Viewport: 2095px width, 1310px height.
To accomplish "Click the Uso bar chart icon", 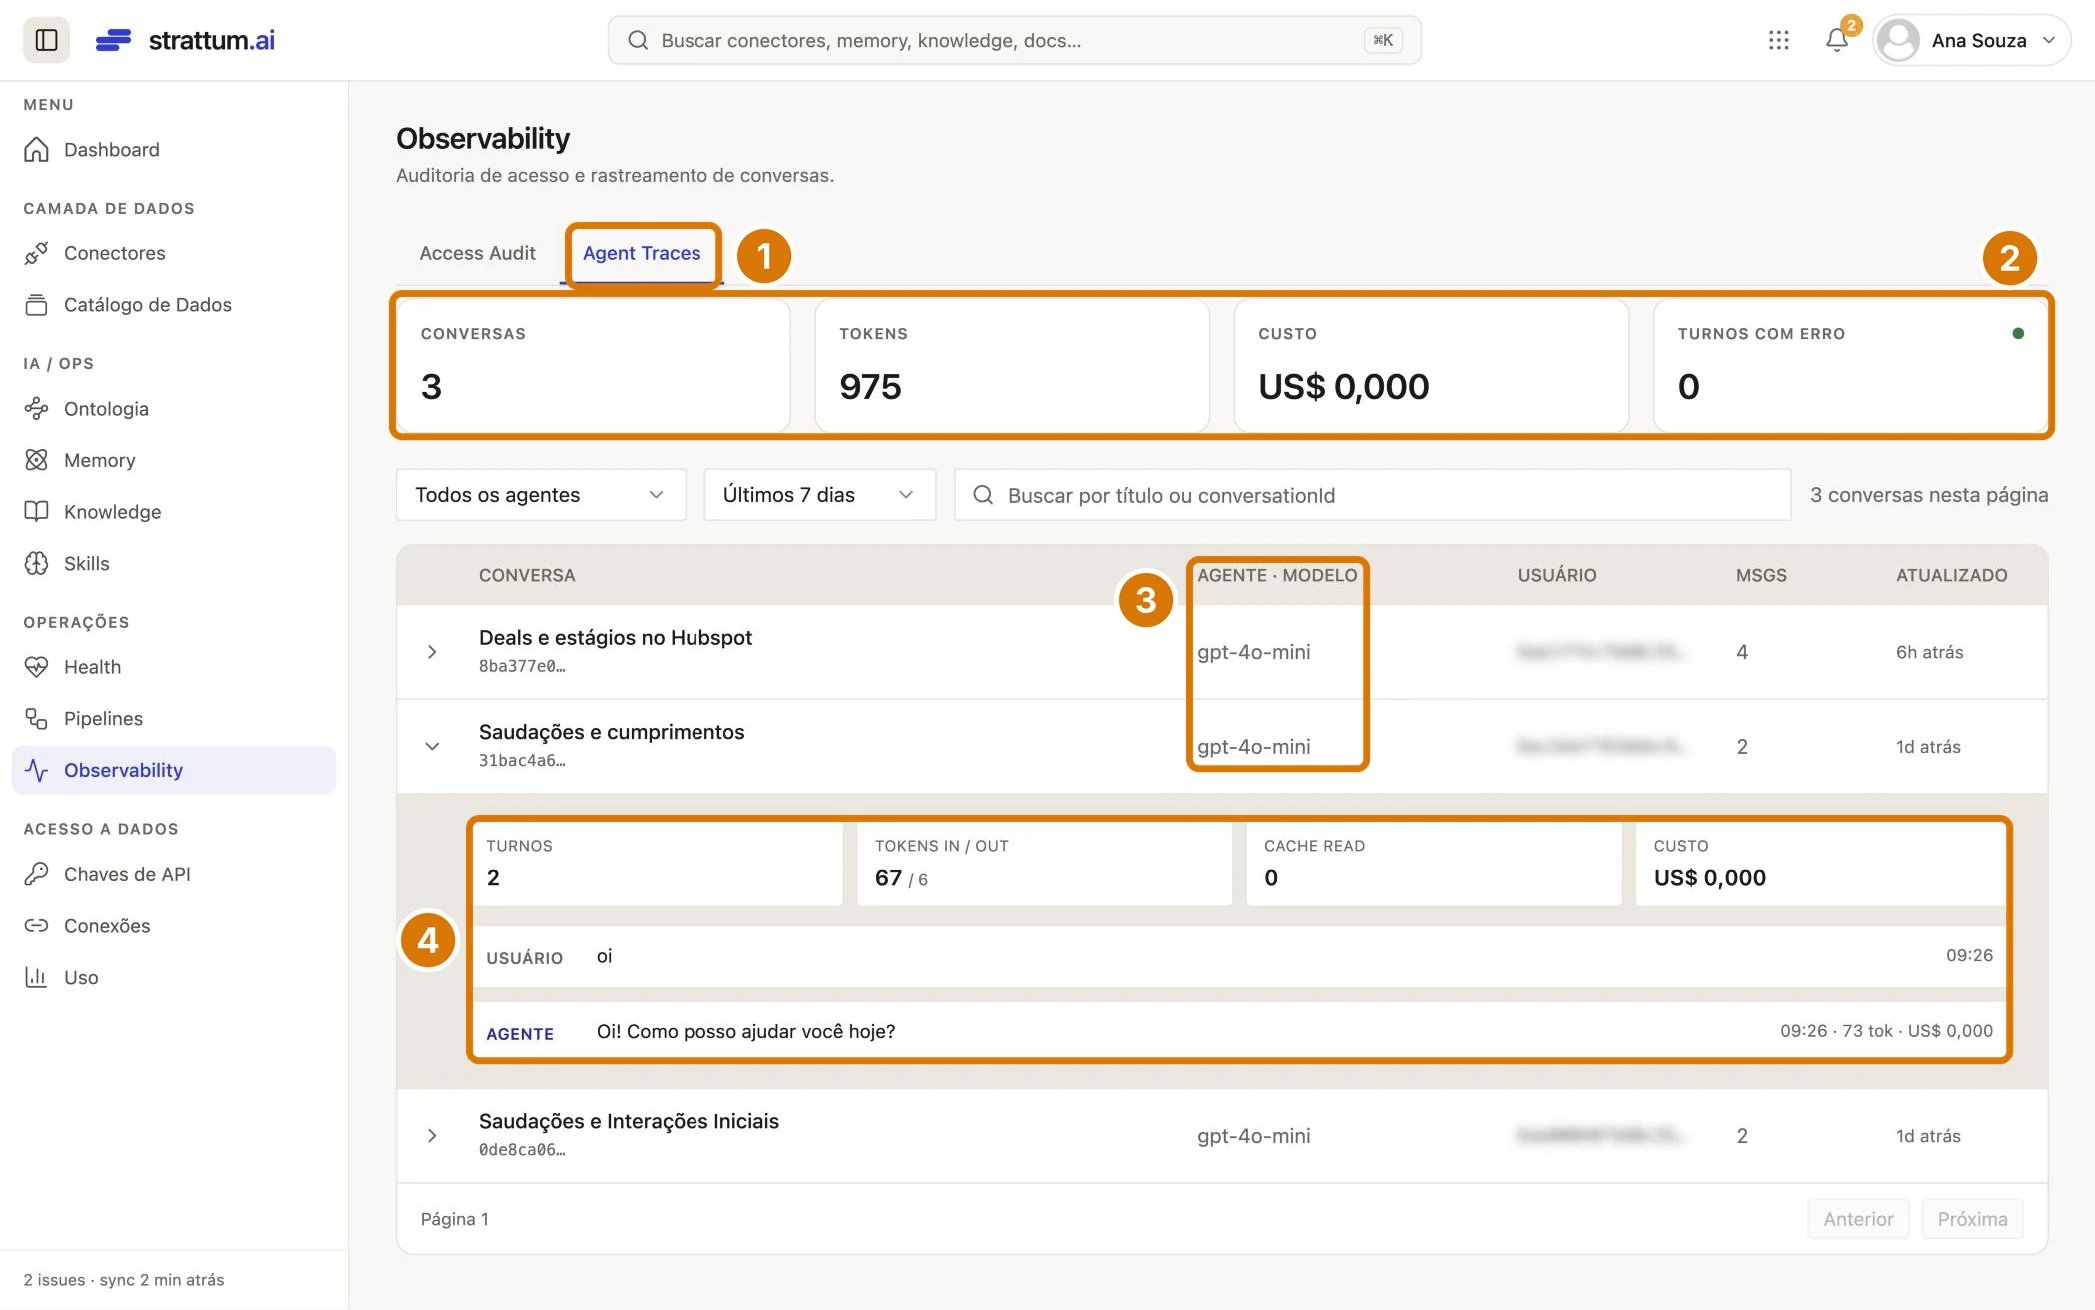I will (36, 977).
